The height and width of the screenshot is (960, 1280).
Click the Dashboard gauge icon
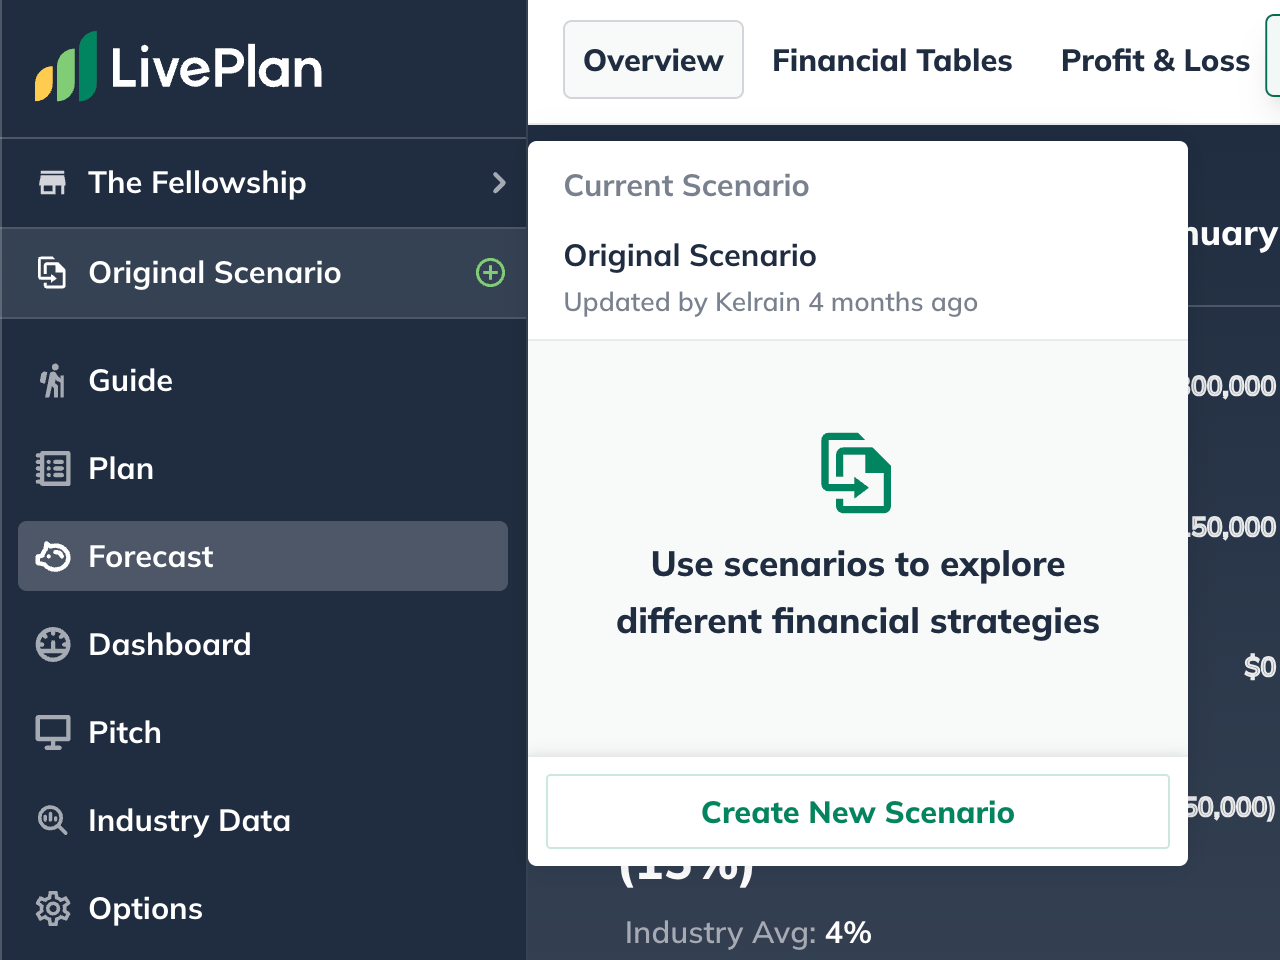click(52, 645)
